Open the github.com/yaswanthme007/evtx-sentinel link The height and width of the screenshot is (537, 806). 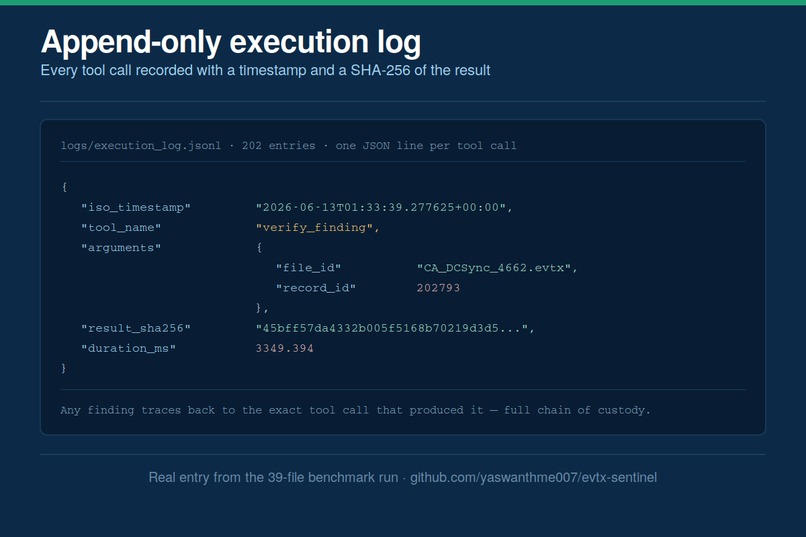[x=534, y=477]
